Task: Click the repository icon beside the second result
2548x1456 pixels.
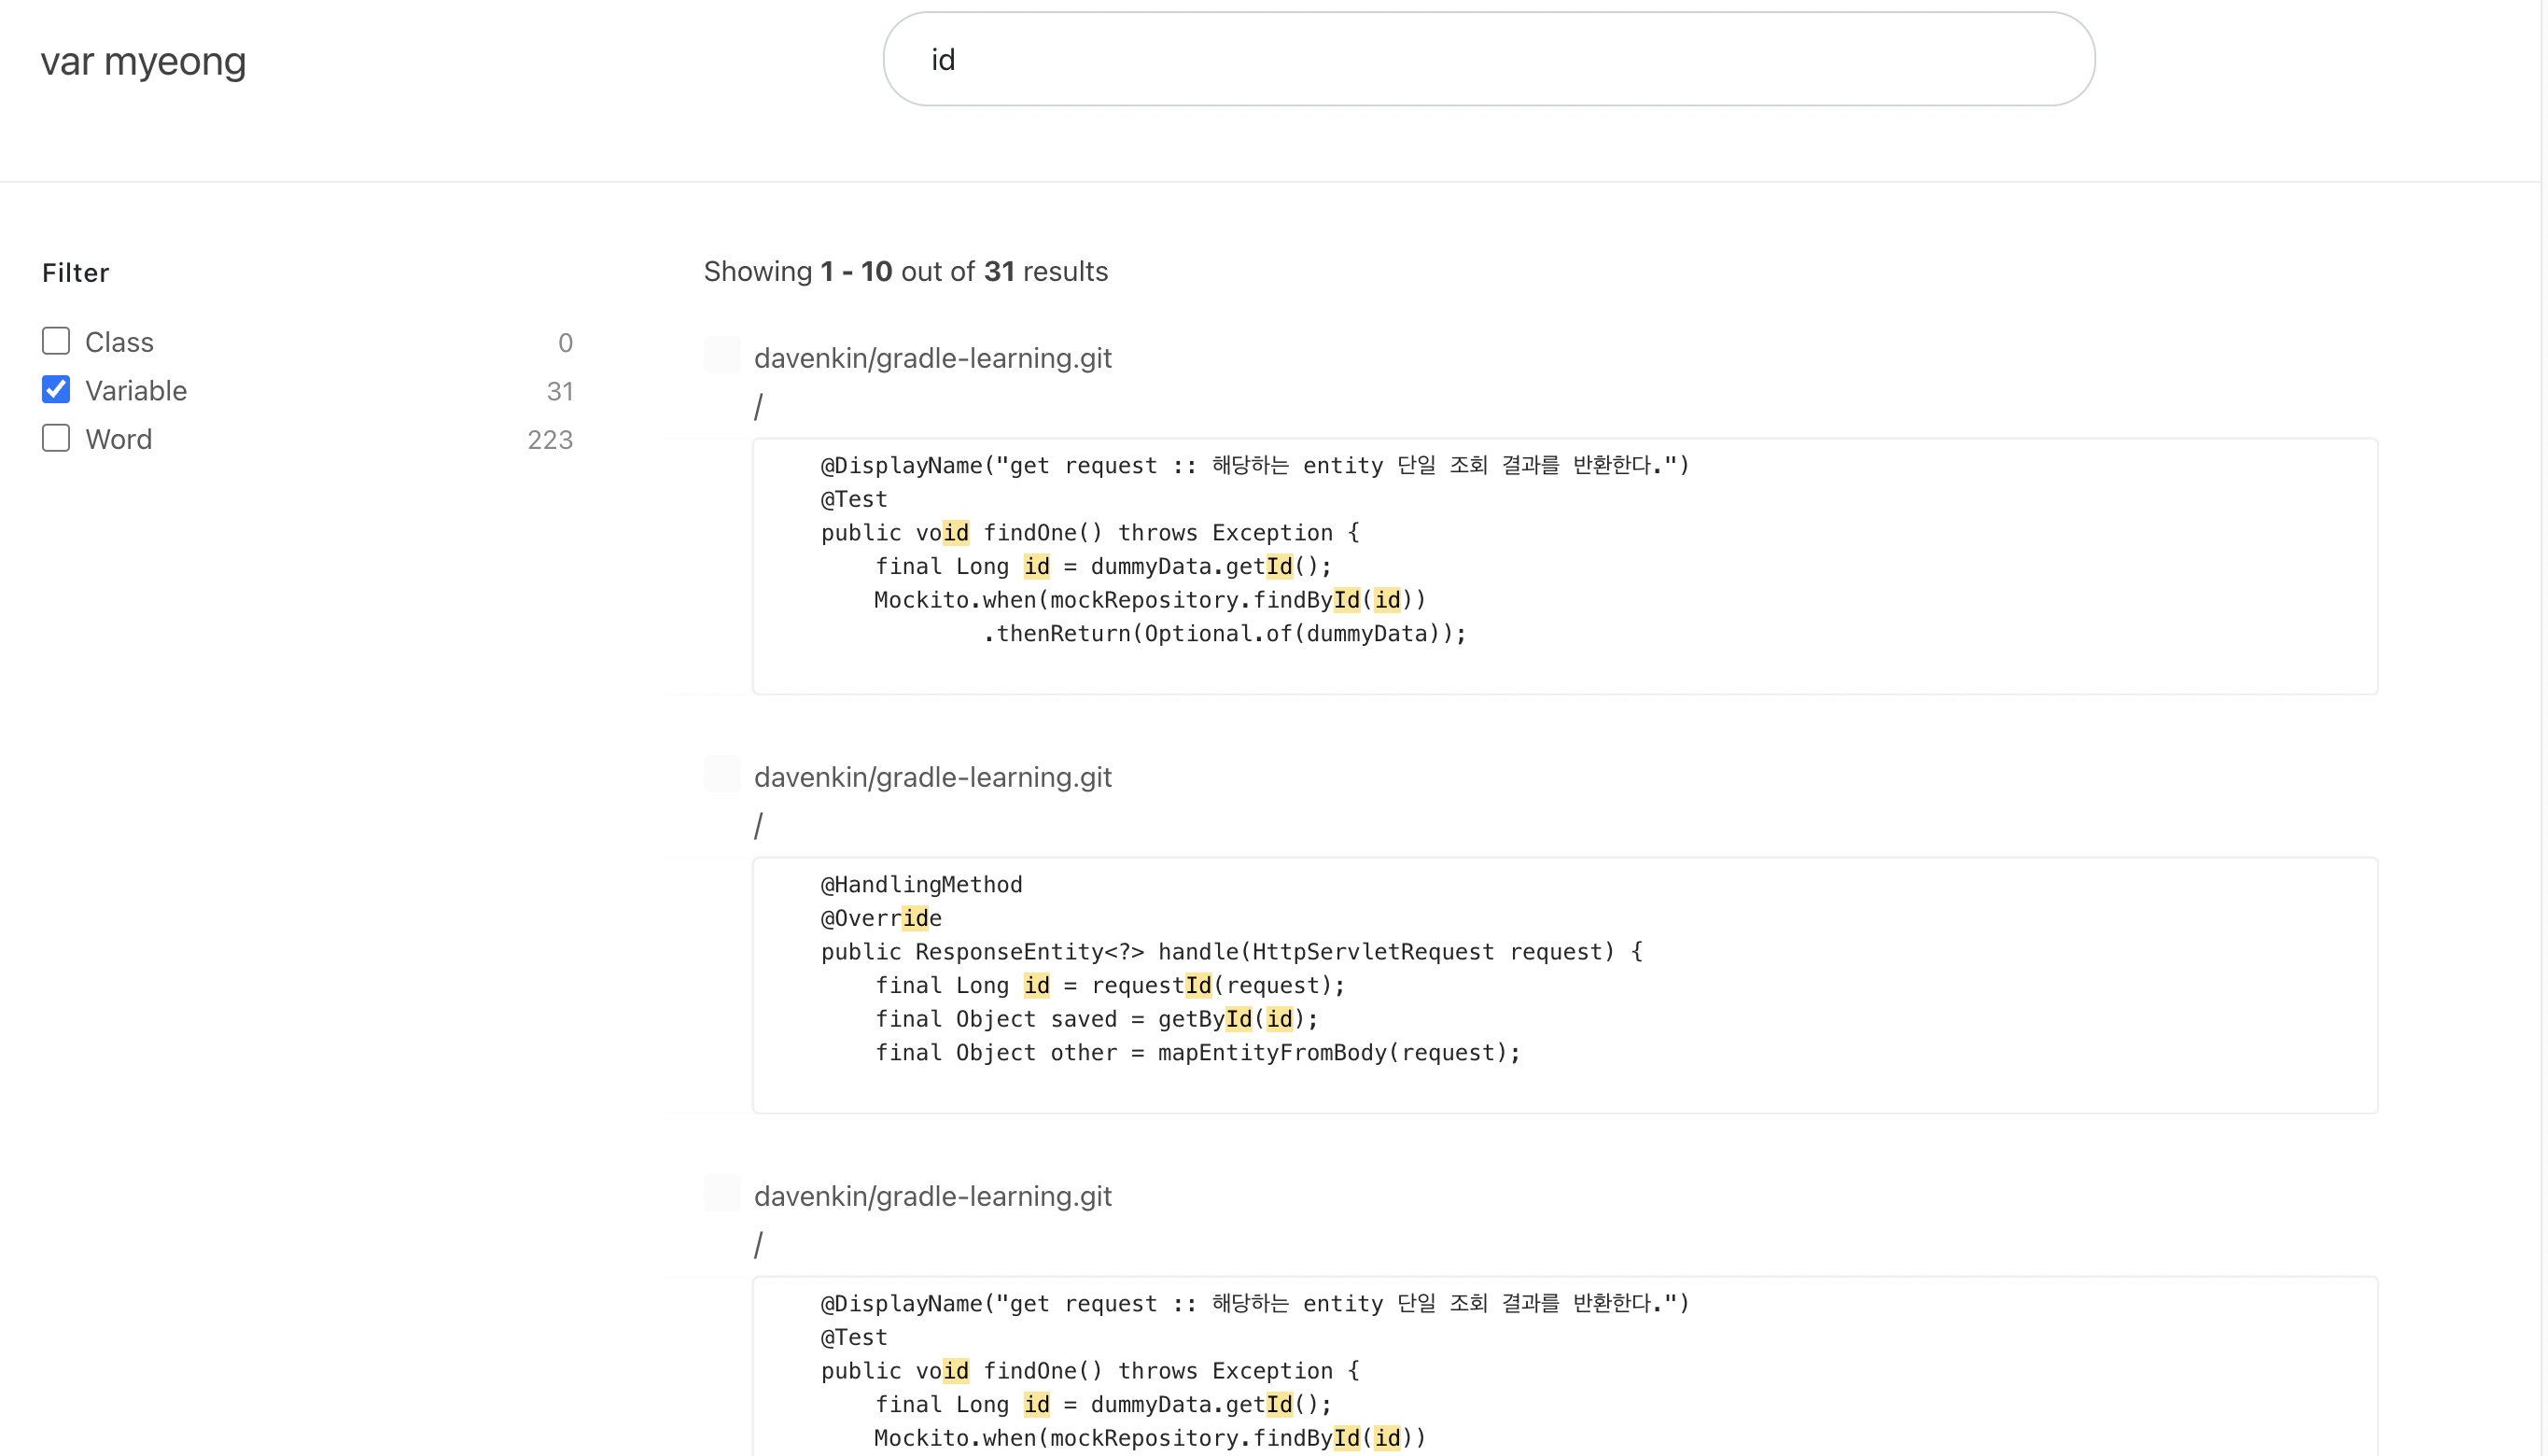Action: tap(722, 774)
